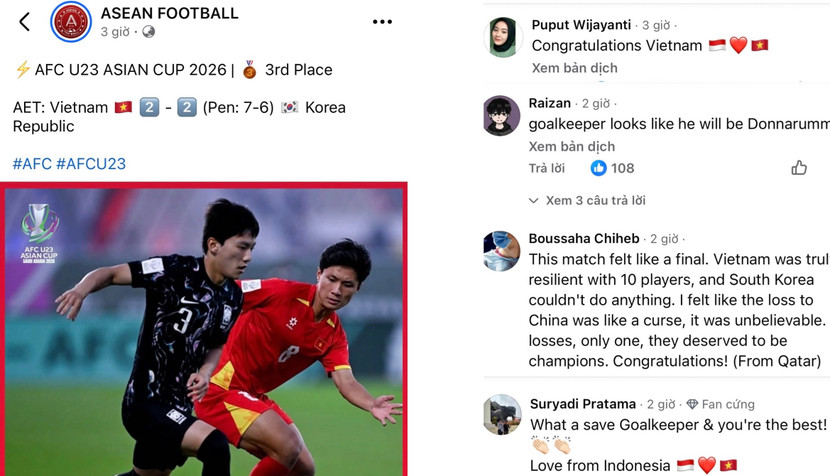Open ASEAN FOOTBALL page logo avatar
This screenshot has height=476, width=830.
71,22
